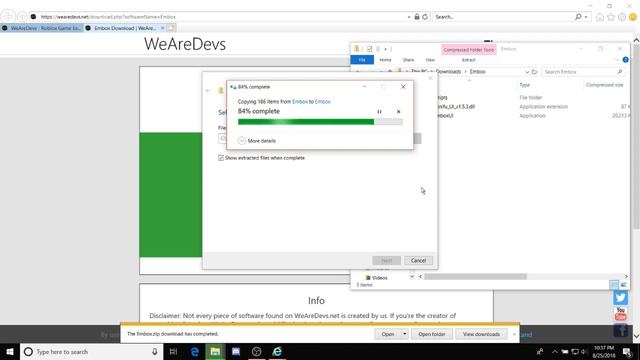Open the browser home icon

(x=600, y=17)
